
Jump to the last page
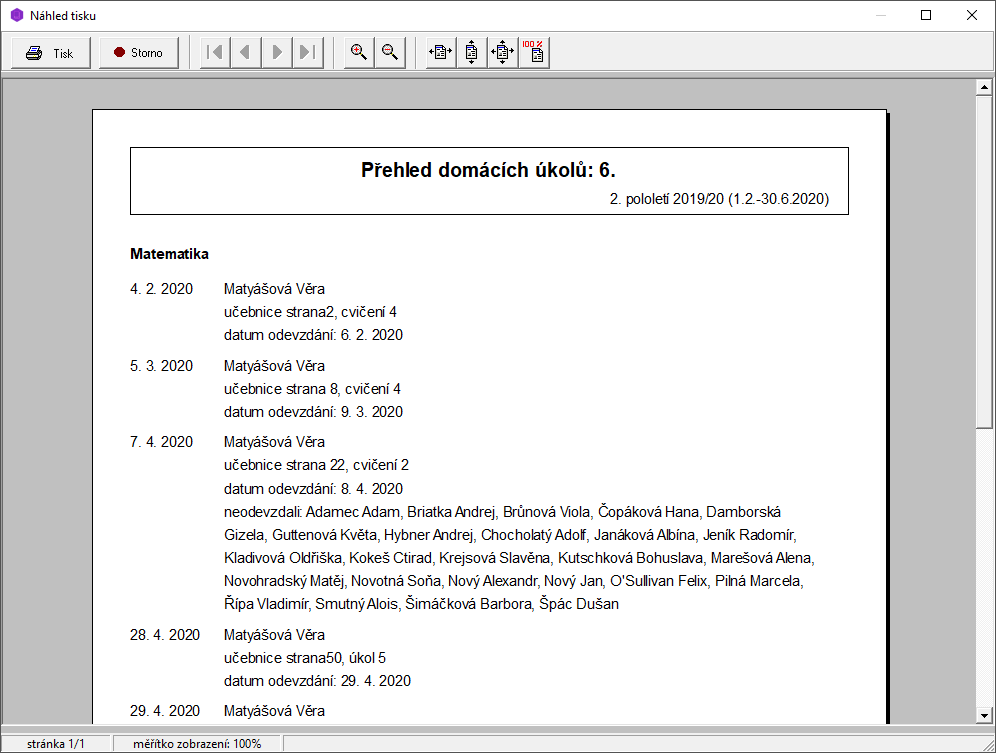(x=307, y=53)
